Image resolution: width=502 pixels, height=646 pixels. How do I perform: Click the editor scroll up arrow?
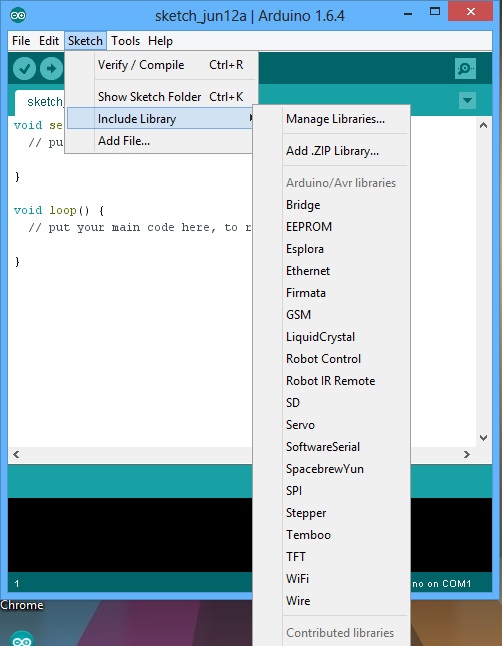483,125
